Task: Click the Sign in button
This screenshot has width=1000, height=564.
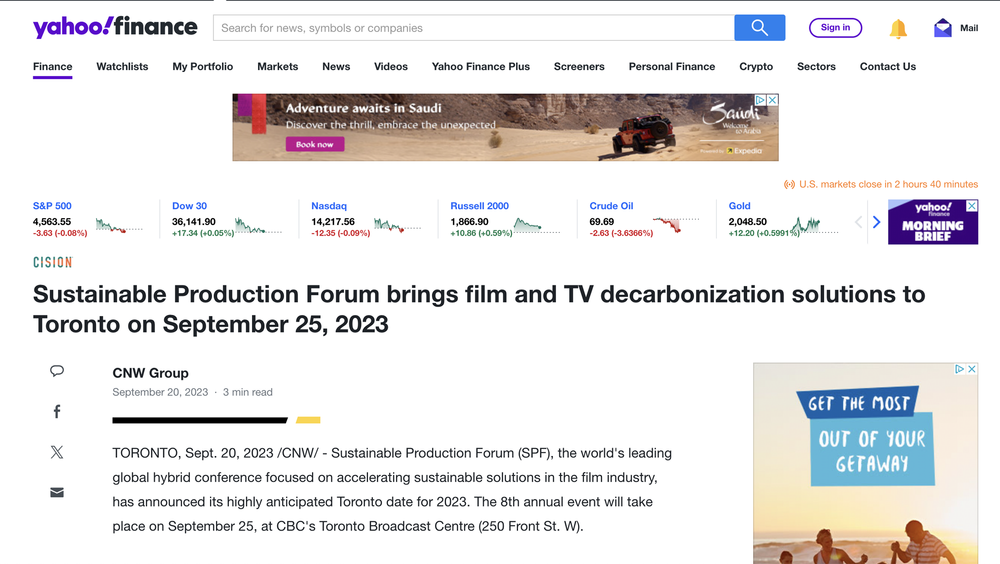Action: pyautogui.click(x=835, y=27)
